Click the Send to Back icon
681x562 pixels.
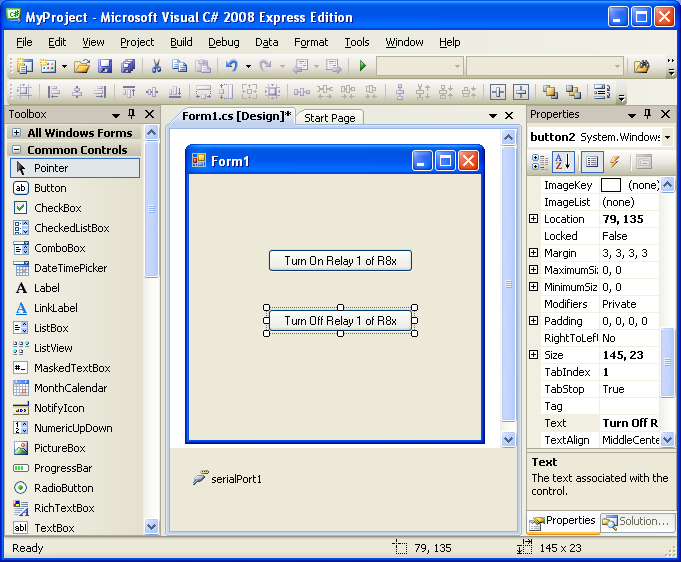[573, 92]
